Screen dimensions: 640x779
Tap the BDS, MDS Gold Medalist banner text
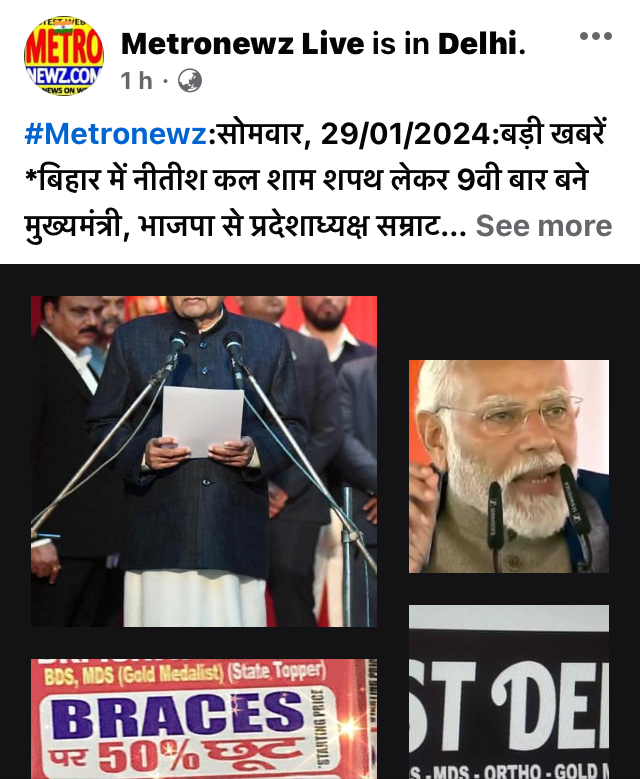pos(185,673)
